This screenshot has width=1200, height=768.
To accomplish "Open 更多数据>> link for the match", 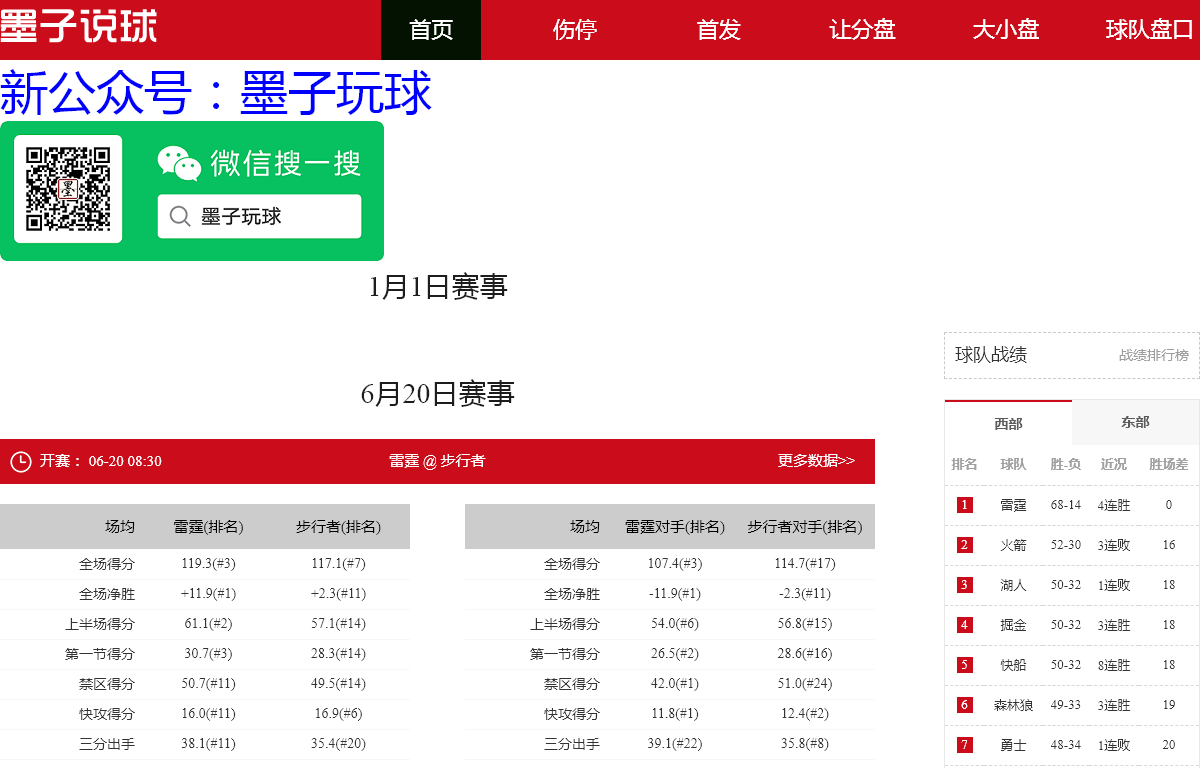I will 816,461.
